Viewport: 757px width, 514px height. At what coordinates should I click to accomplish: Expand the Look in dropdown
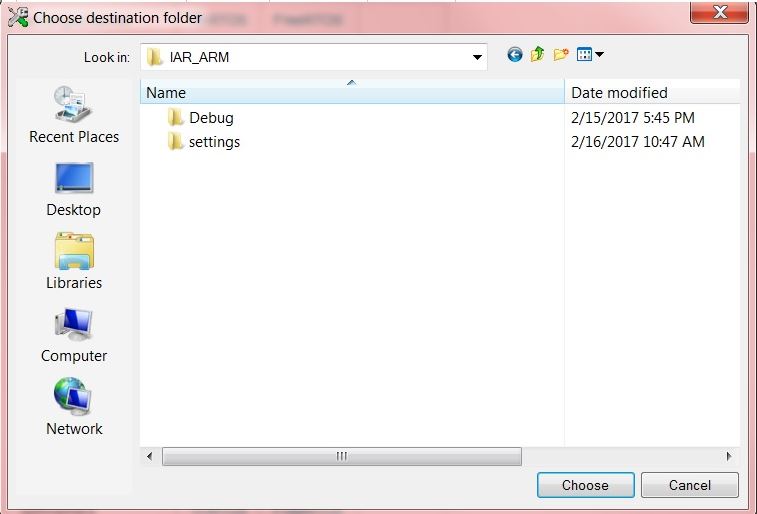tap(477, 57)
